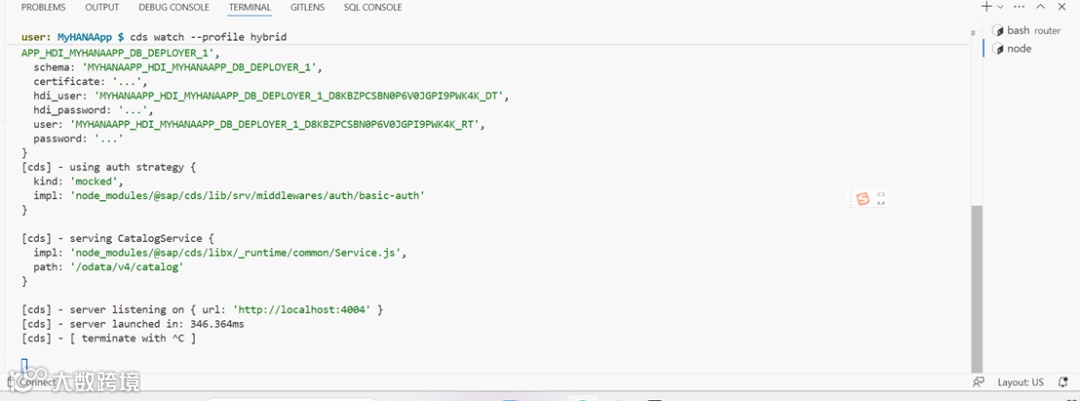This screenshot has width=1080, height=401.
Task: Click the 'server launched in: 346.364ms' line
Action: tap(133, 324)
